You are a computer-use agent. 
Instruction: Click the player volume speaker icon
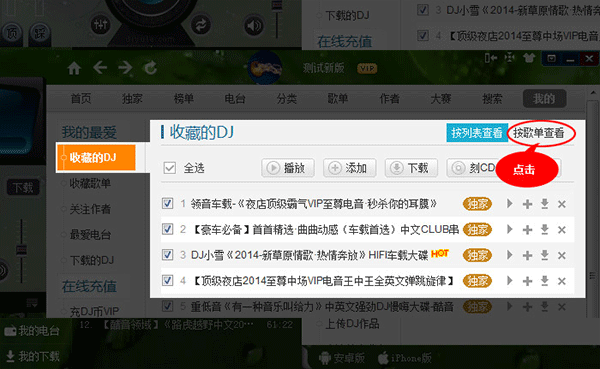pos(254,26)
